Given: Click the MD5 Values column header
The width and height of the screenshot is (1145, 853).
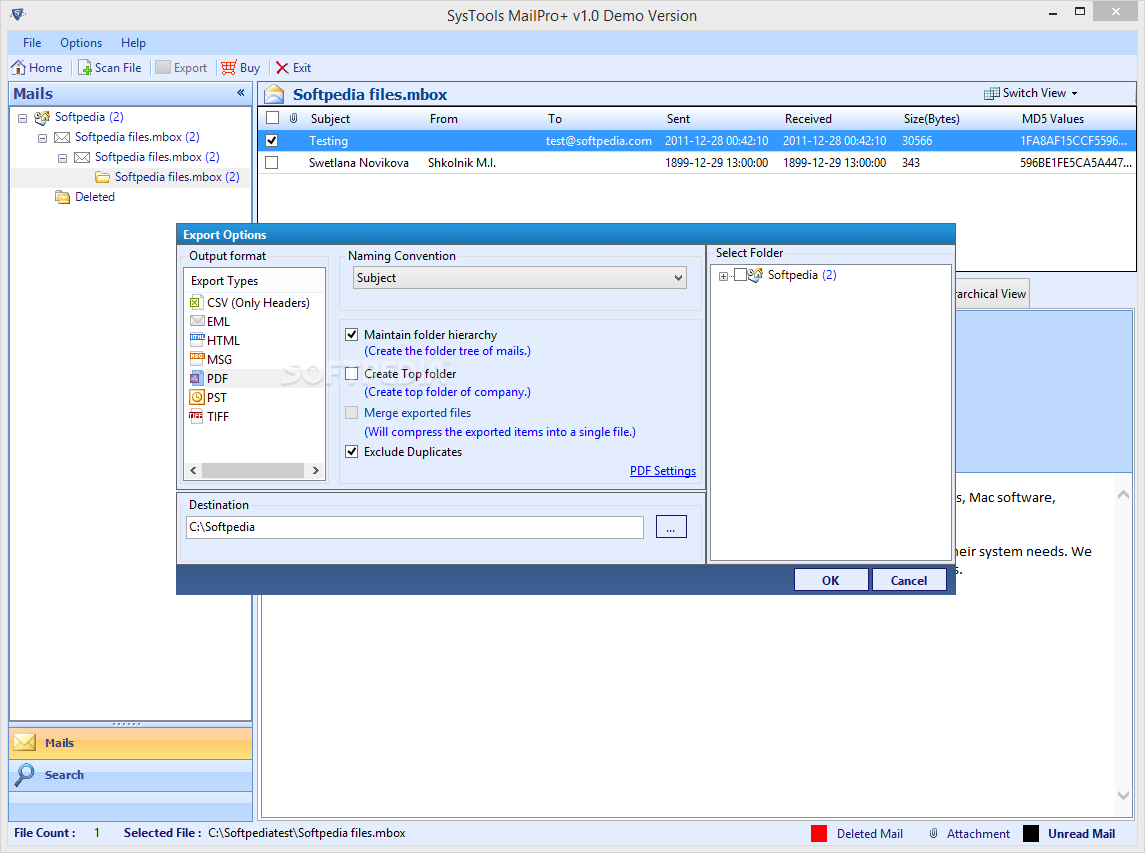Looking at the screenshot, I should click(1052, 118).
